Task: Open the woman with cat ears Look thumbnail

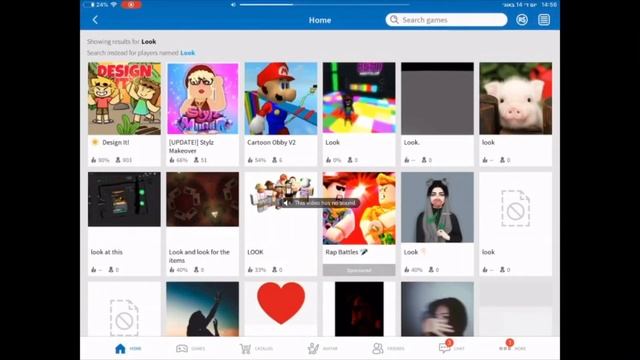Action: click(438, 207)
